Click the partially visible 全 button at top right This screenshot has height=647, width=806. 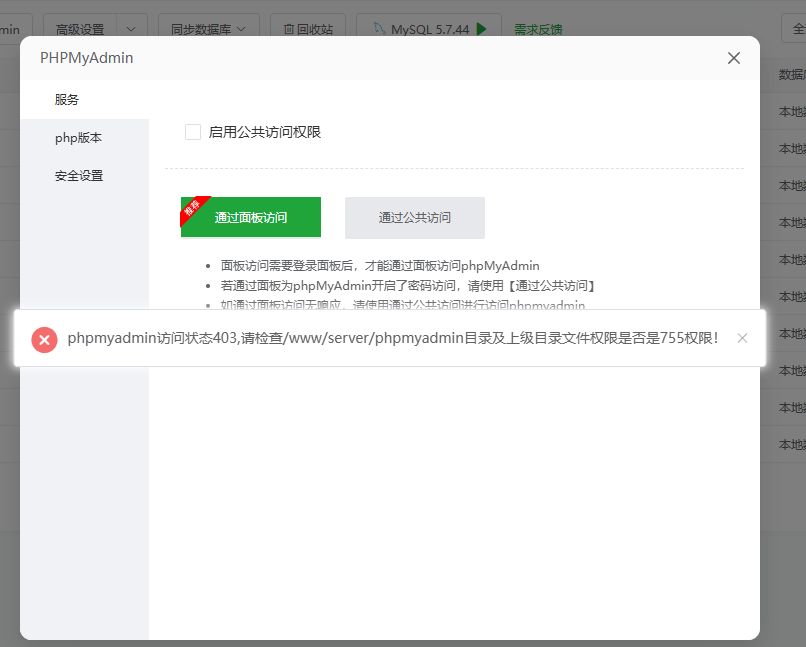[x=794, y=29]
